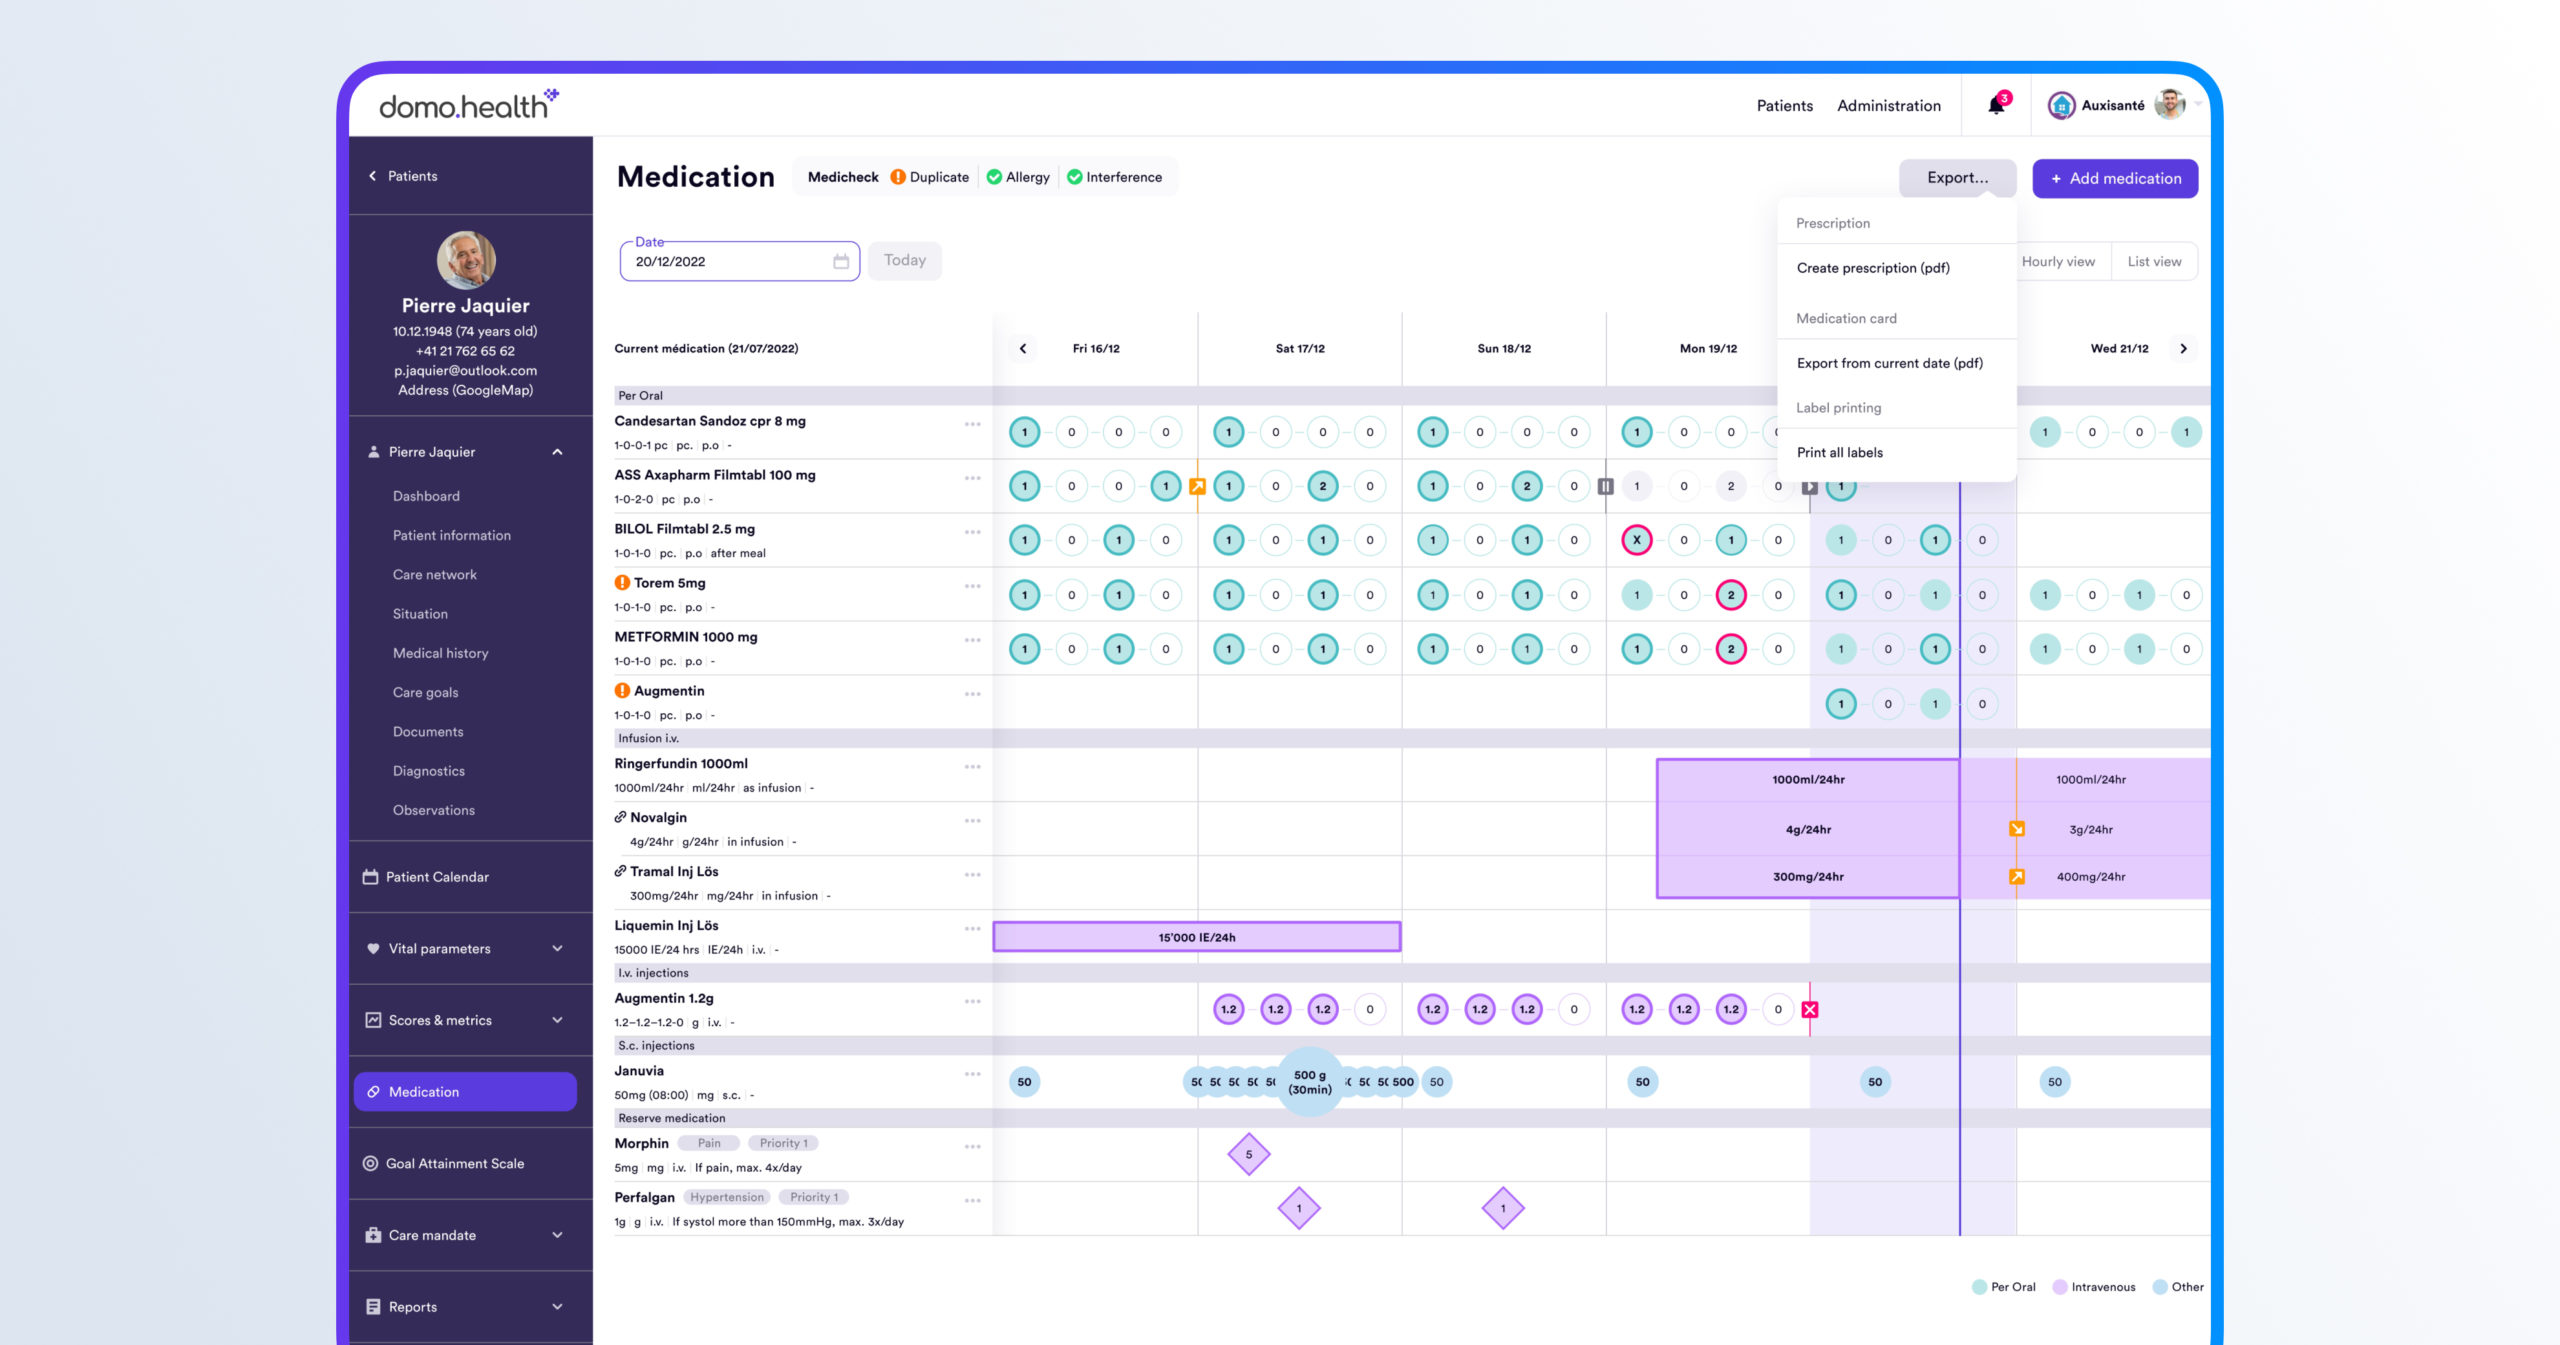Viewport: 2560px width, 1345px height.
Task: Click the Add medication button
Action: 2114,178
